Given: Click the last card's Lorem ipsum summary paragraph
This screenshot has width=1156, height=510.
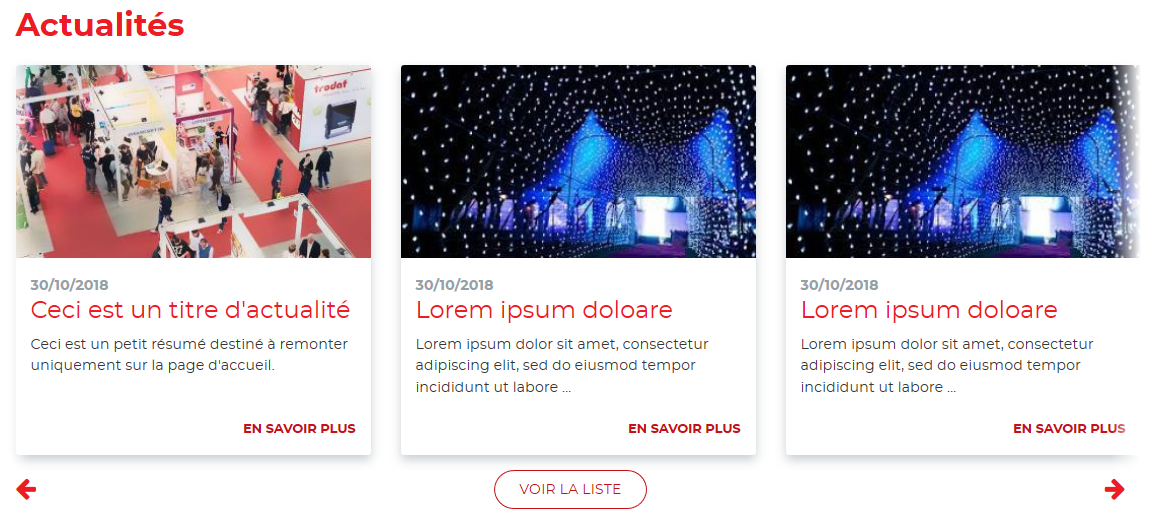Looking at the screenshot, I should (x=947, y=366).
